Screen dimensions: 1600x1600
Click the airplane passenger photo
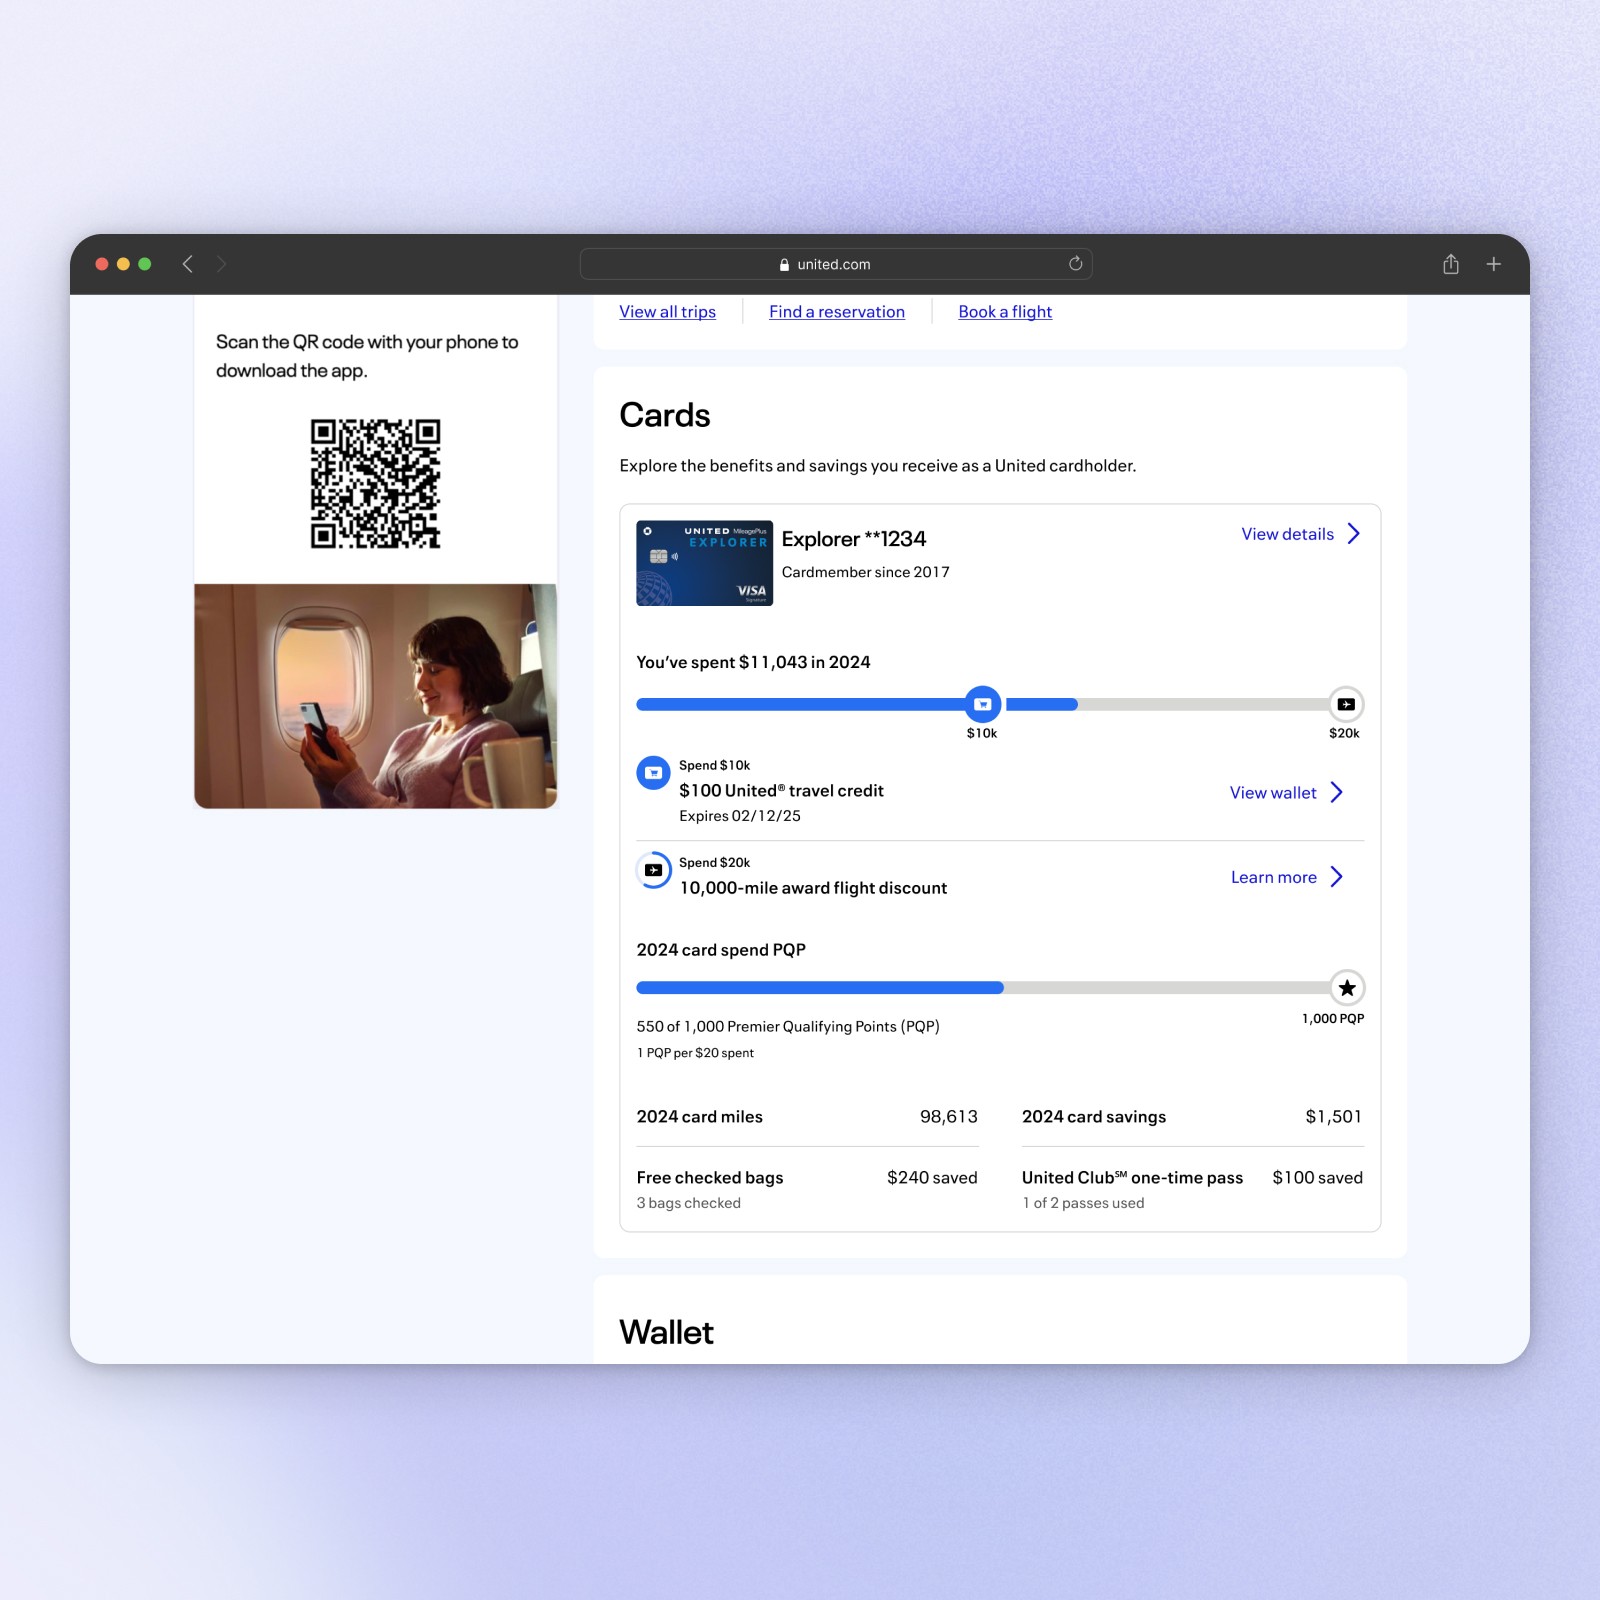point(375,696)
